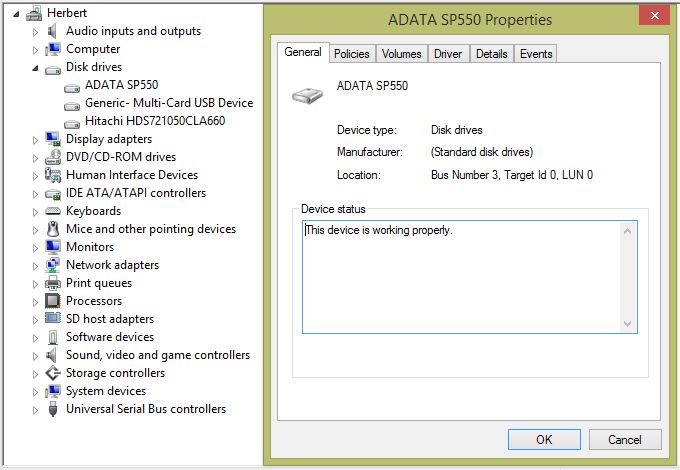Expand the Computer node arrow
680x470 pixels.
click(36, 50)
